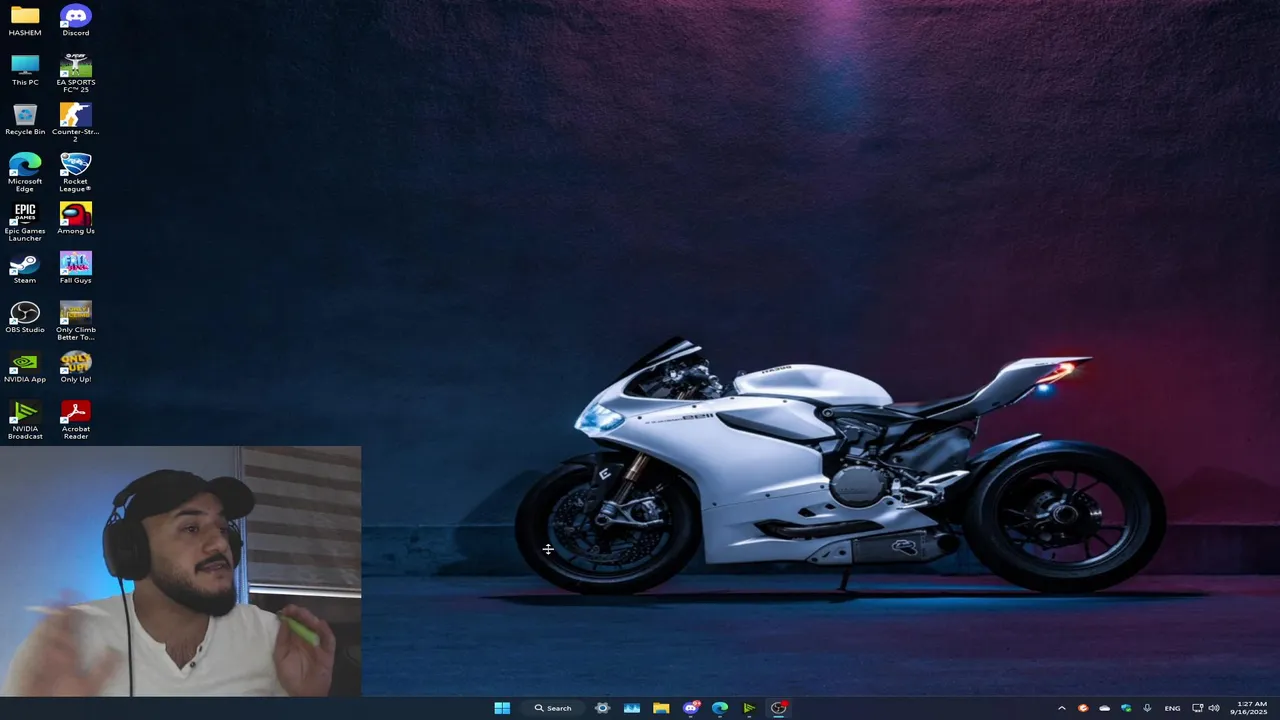
Task: Open OneDrive cloud tray icon
Action: coord(1104,708)
